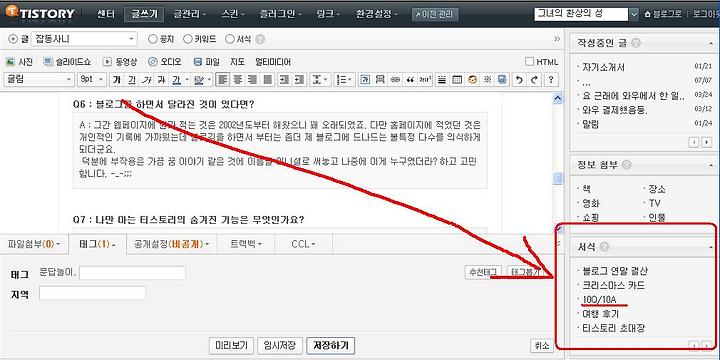Open blog selector 그녀의 환상의 성 dropdown
720x360 pixels.
coord(634,14)
